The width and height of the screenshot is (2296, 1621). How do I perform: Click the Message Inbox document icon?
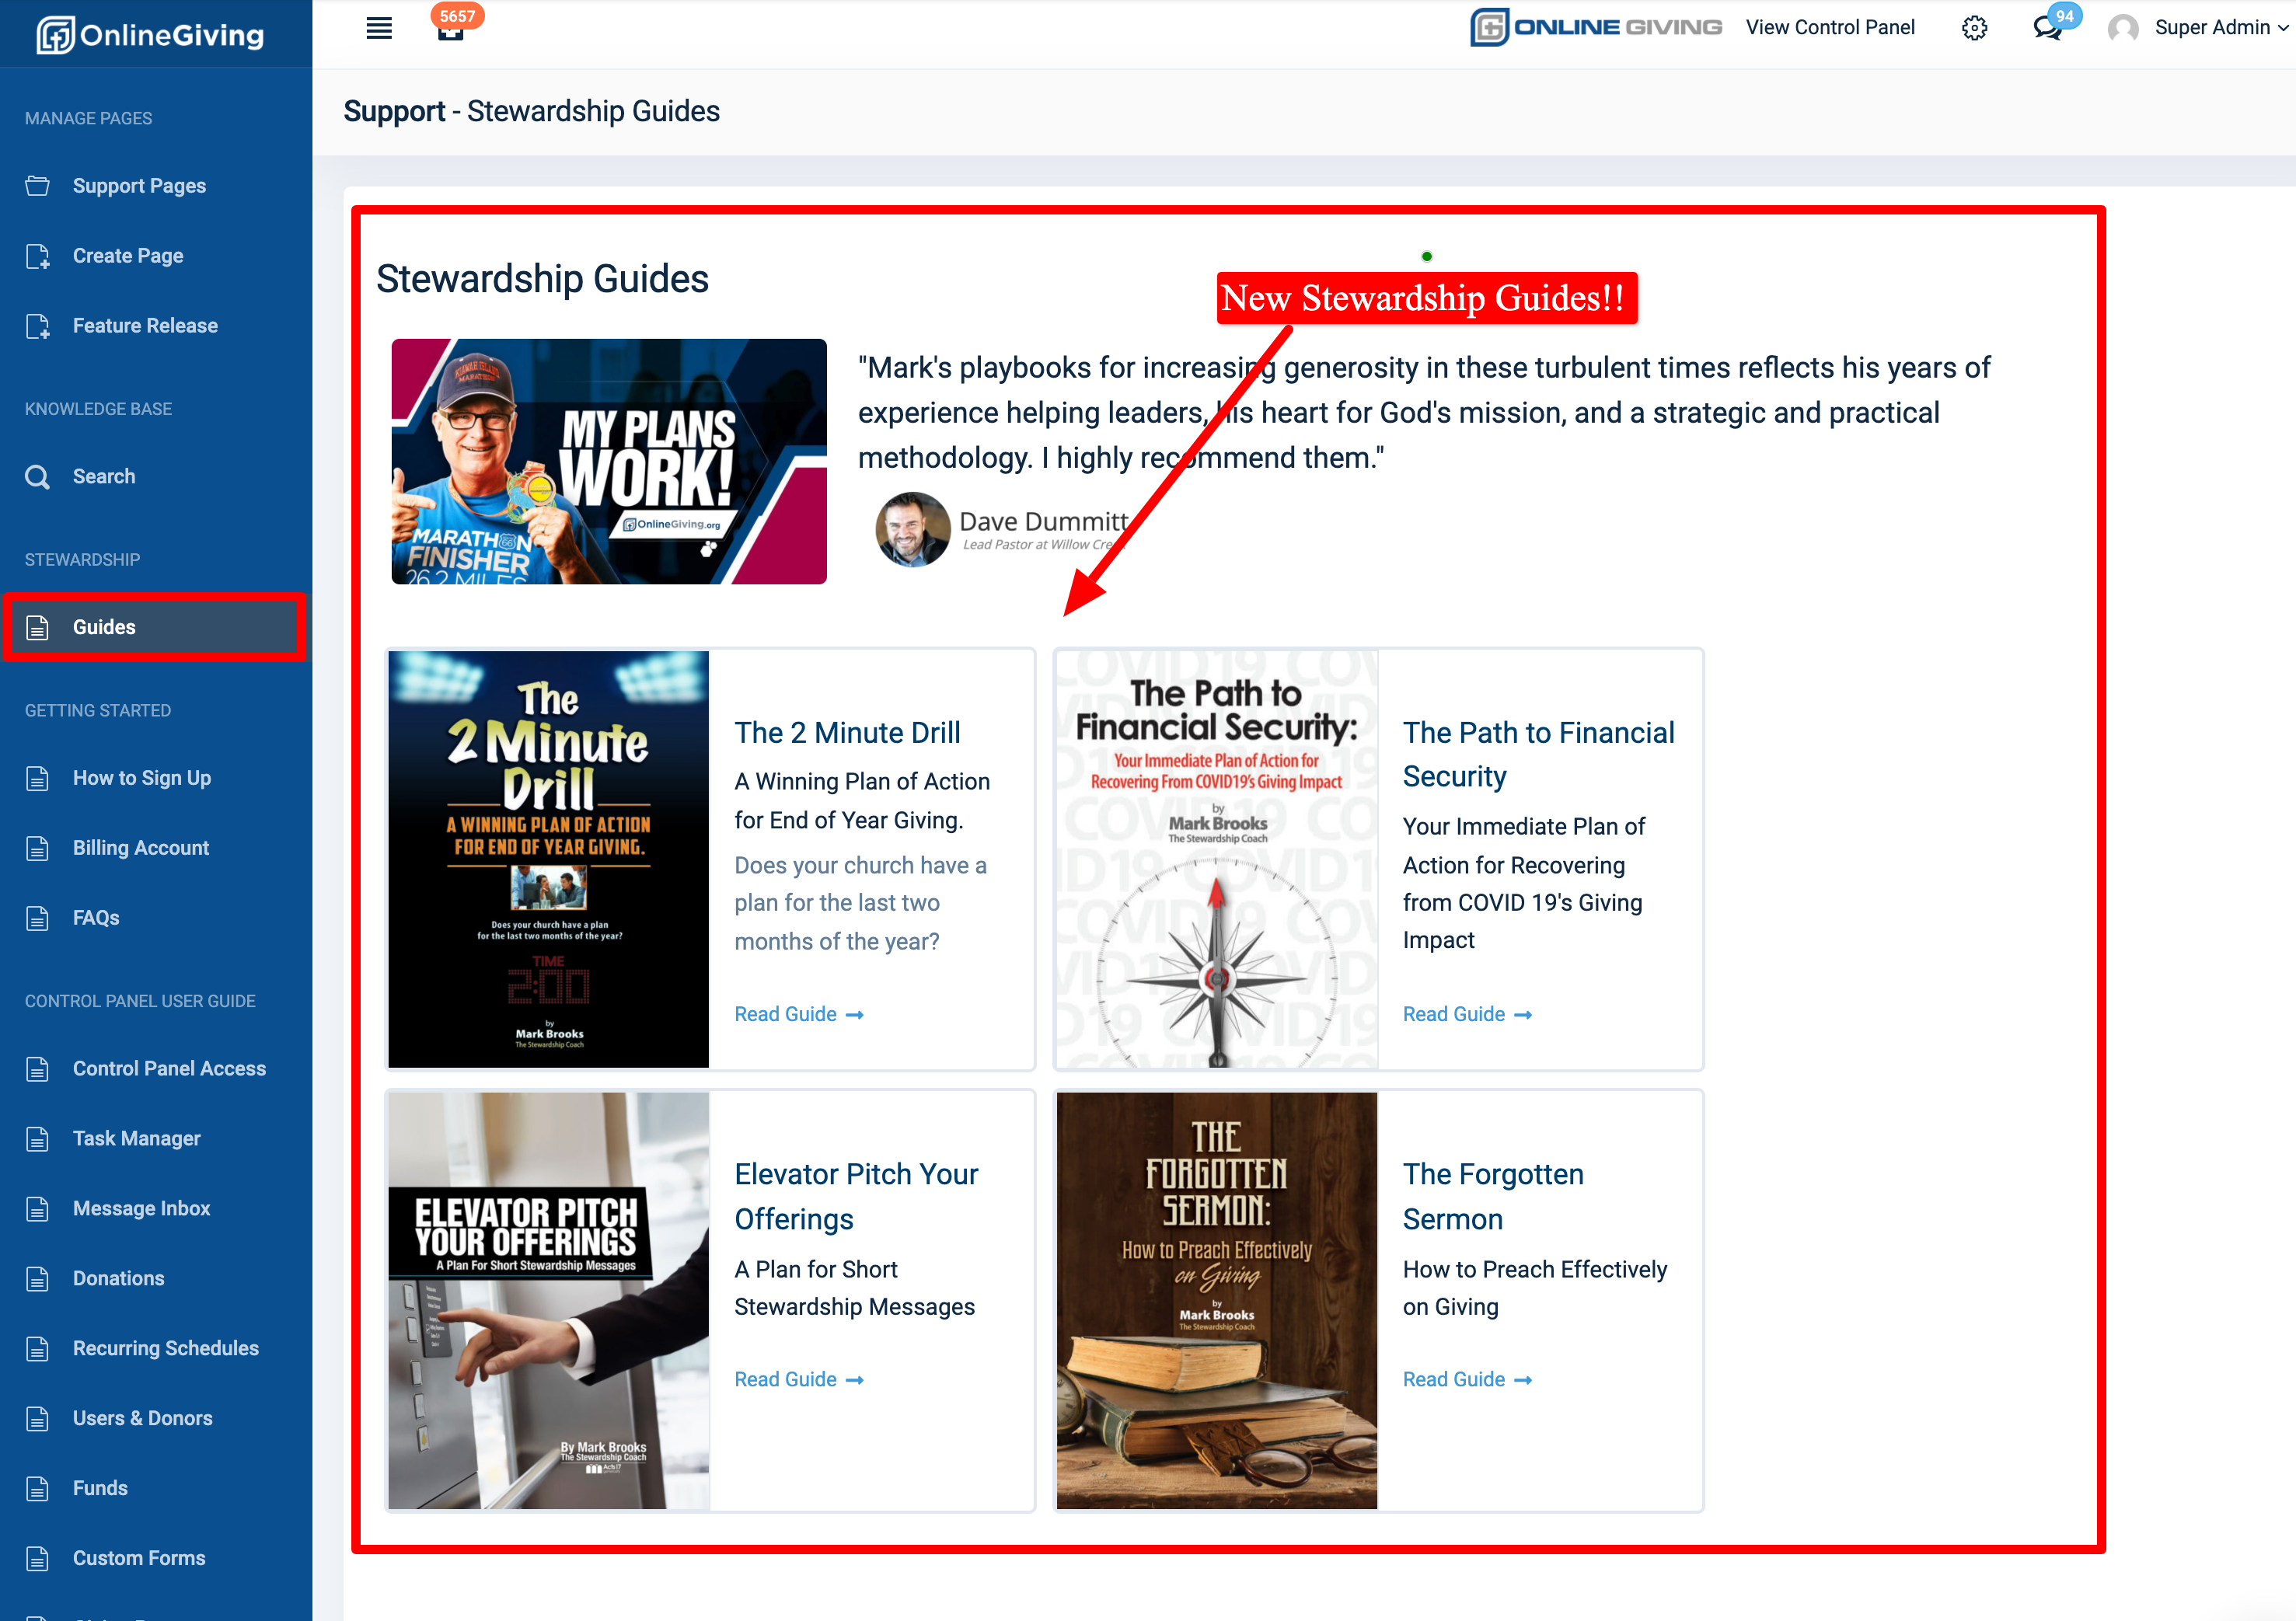(38, 1209)
